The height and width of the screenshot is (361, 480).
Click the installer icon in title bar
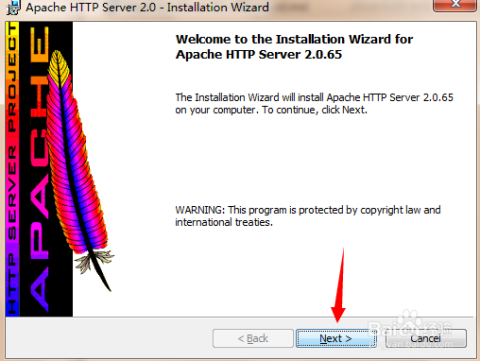[13, 7]
